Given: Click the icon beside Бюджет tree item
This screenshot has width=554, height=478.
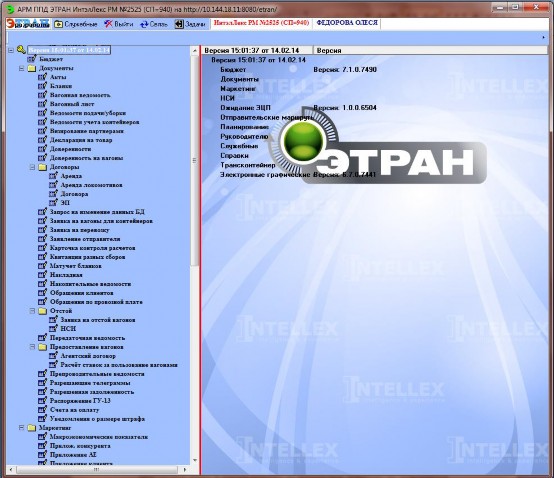Looking at the screenshot, I should coord(31,59).
